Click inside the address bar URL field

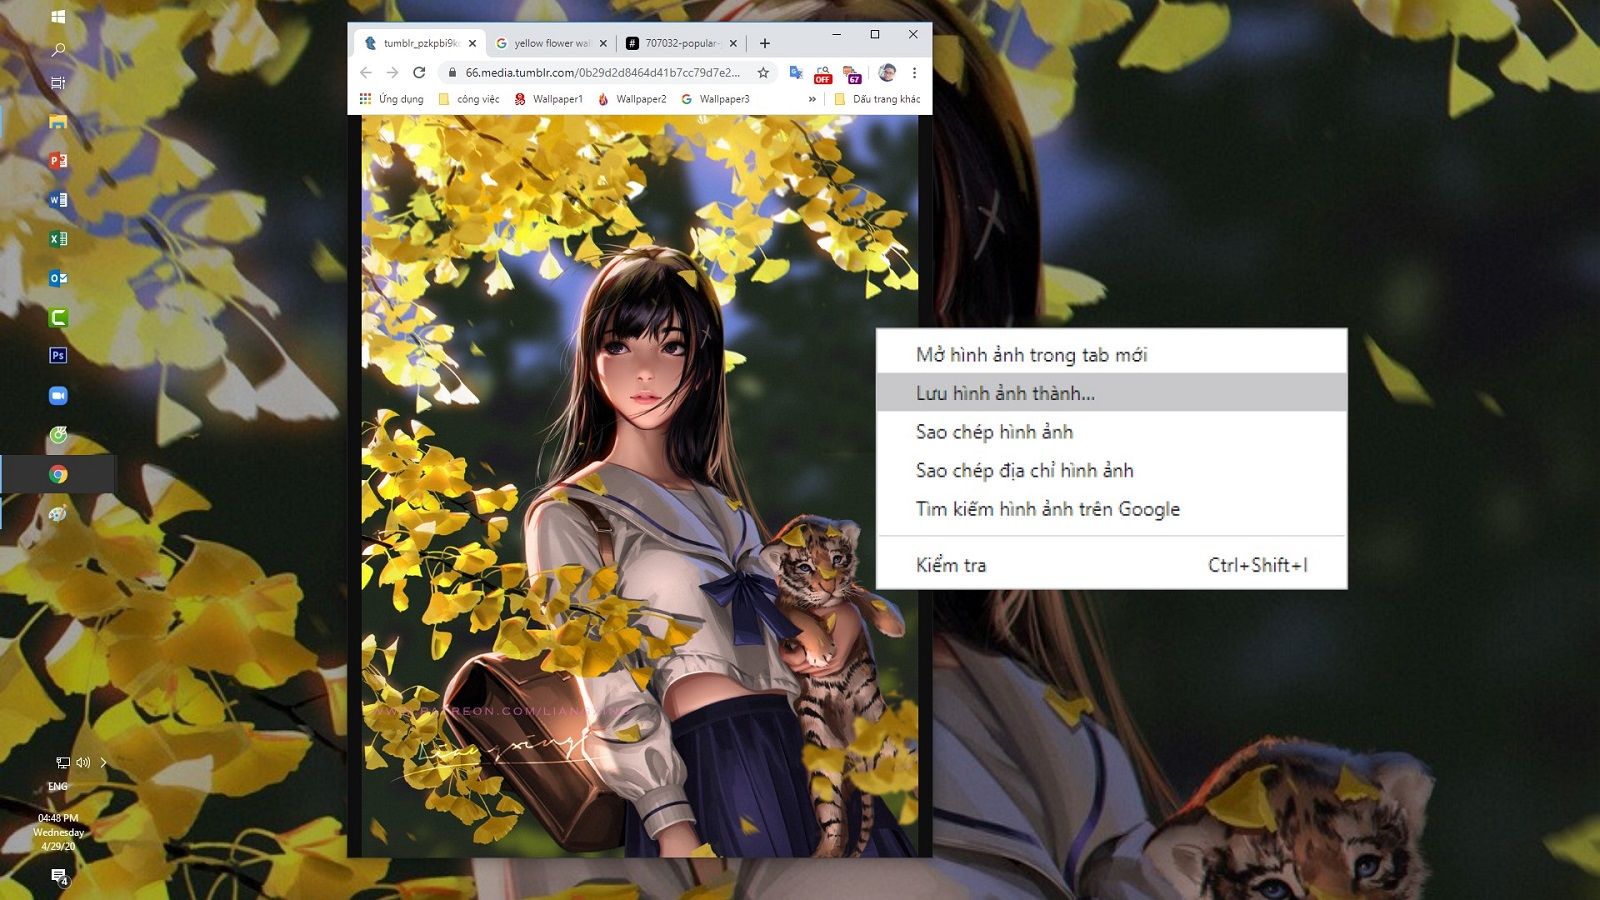pos(600,72)
